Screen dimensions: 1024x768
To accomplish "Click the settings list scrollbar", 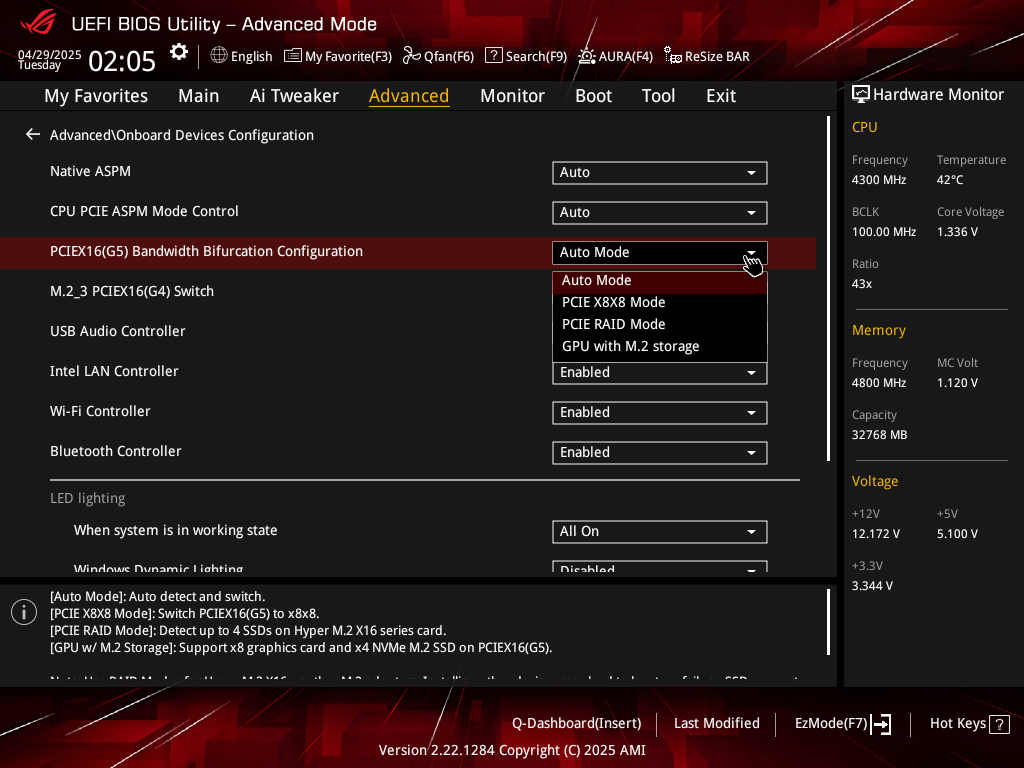I will 829,289.
